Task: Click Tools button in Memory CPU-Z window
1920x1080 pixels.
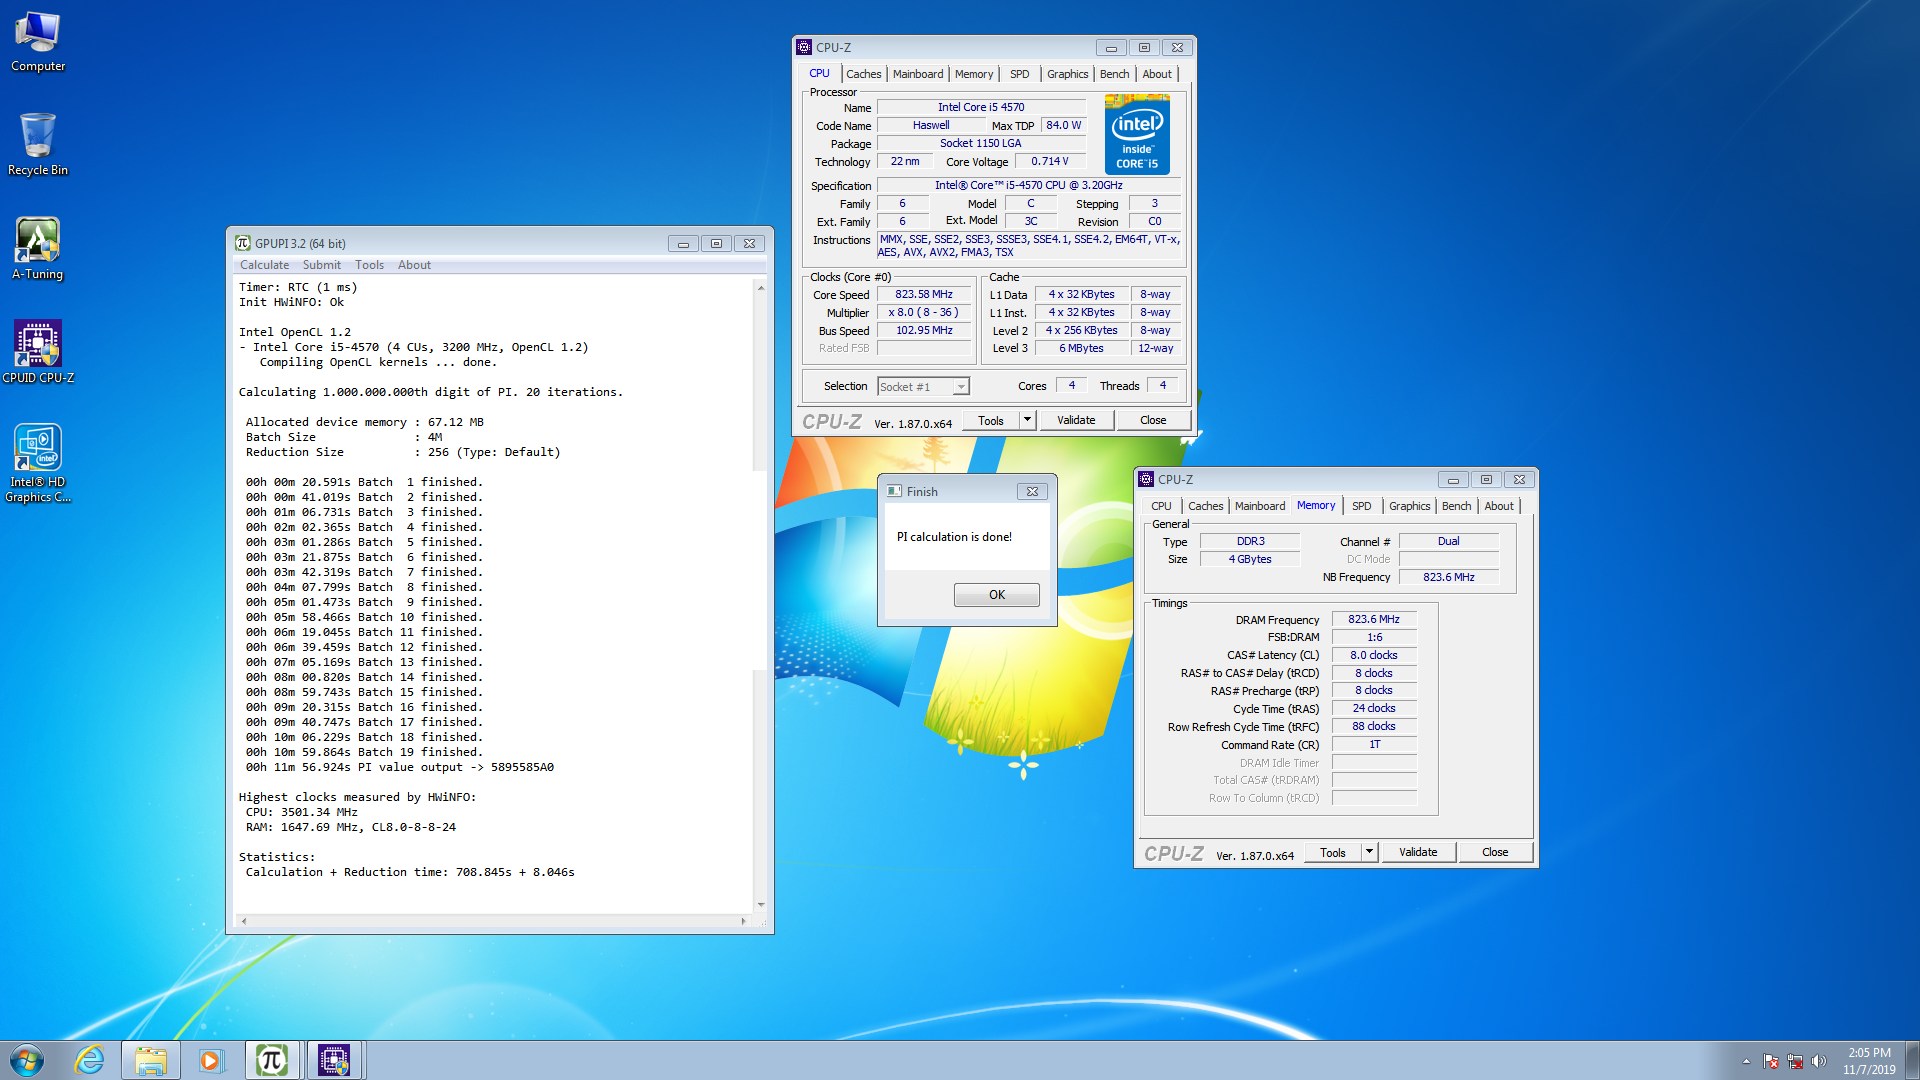Action: 1333,853
